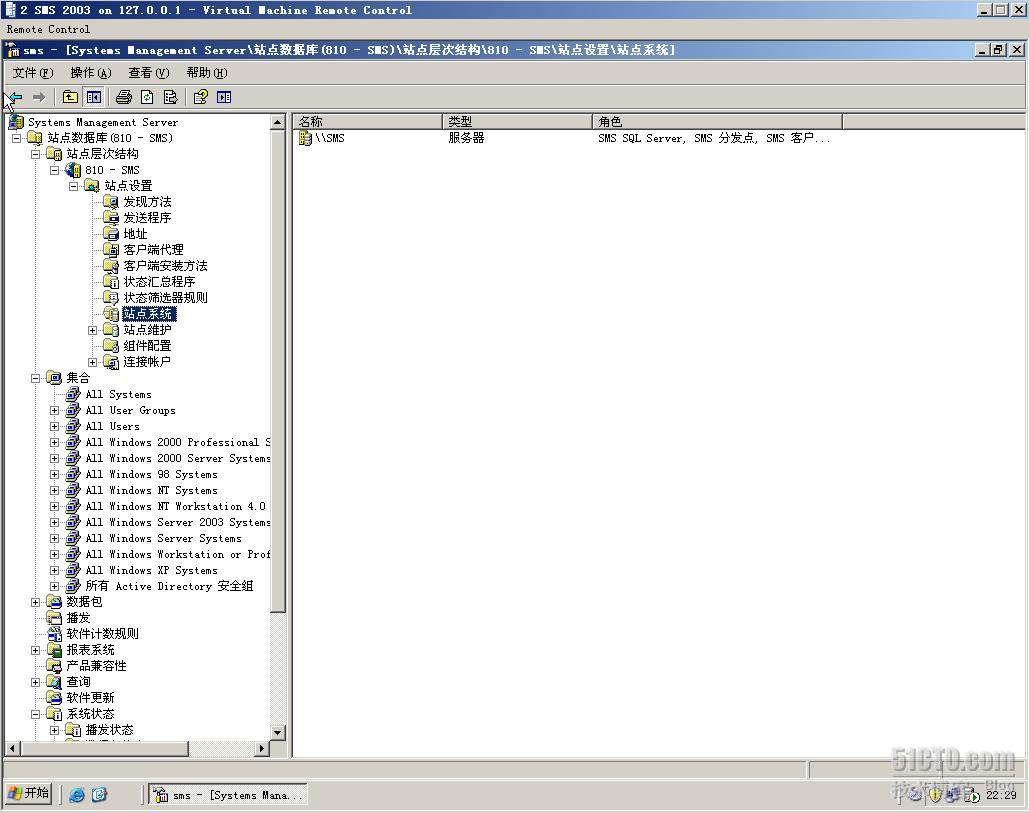
Task: Expand the All User Groups collection
Action: tap(55, 410)
